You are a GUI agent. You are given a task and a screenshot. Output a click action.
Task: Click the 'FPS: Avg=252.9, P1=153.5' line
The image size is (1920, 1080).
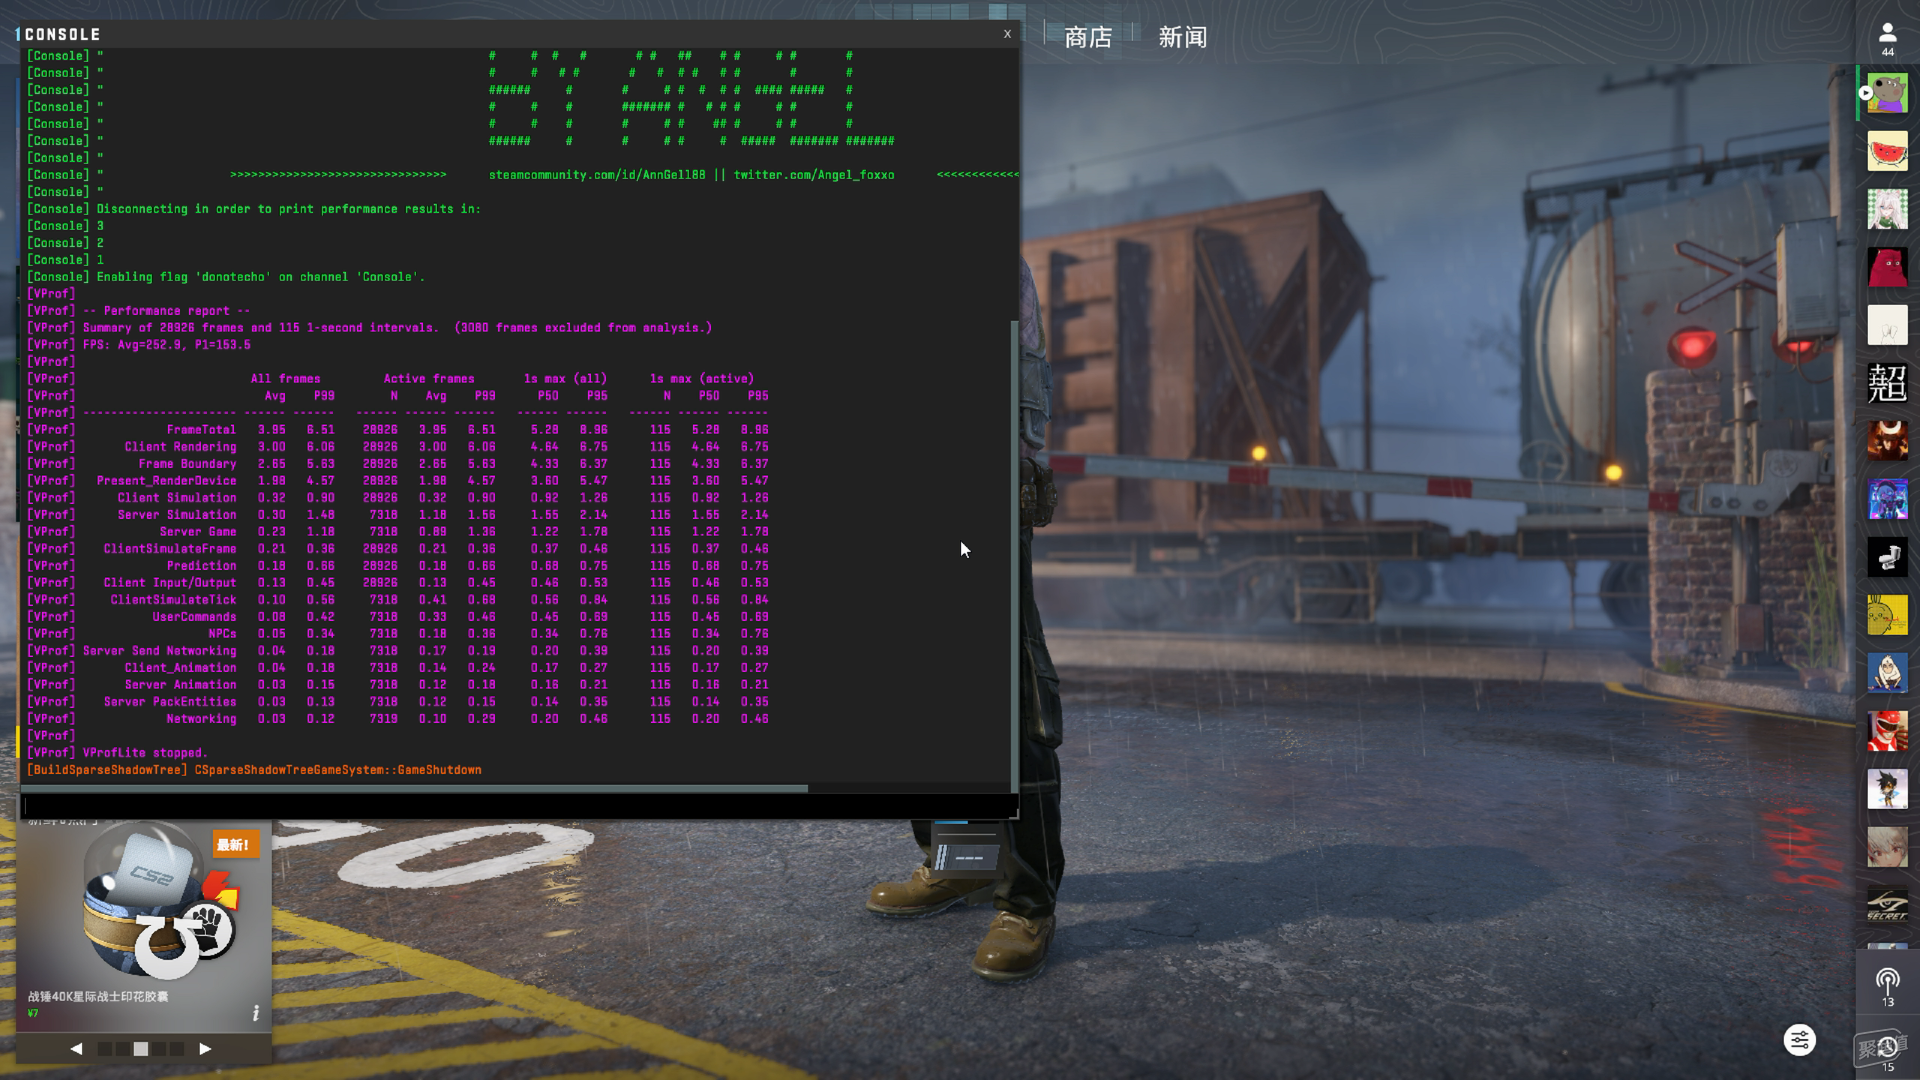pos(167,345)
